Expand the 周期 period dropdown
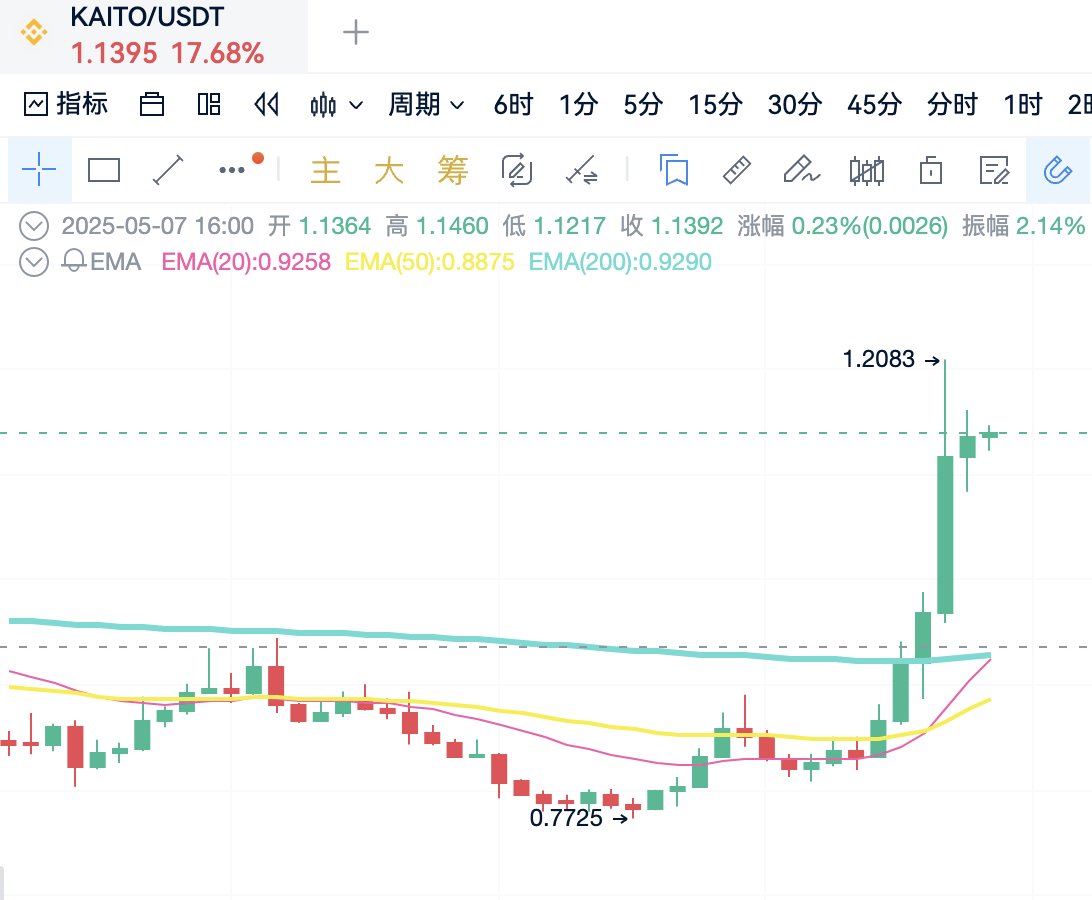This screenshot has height=900, width=1092. pos(426,104)
